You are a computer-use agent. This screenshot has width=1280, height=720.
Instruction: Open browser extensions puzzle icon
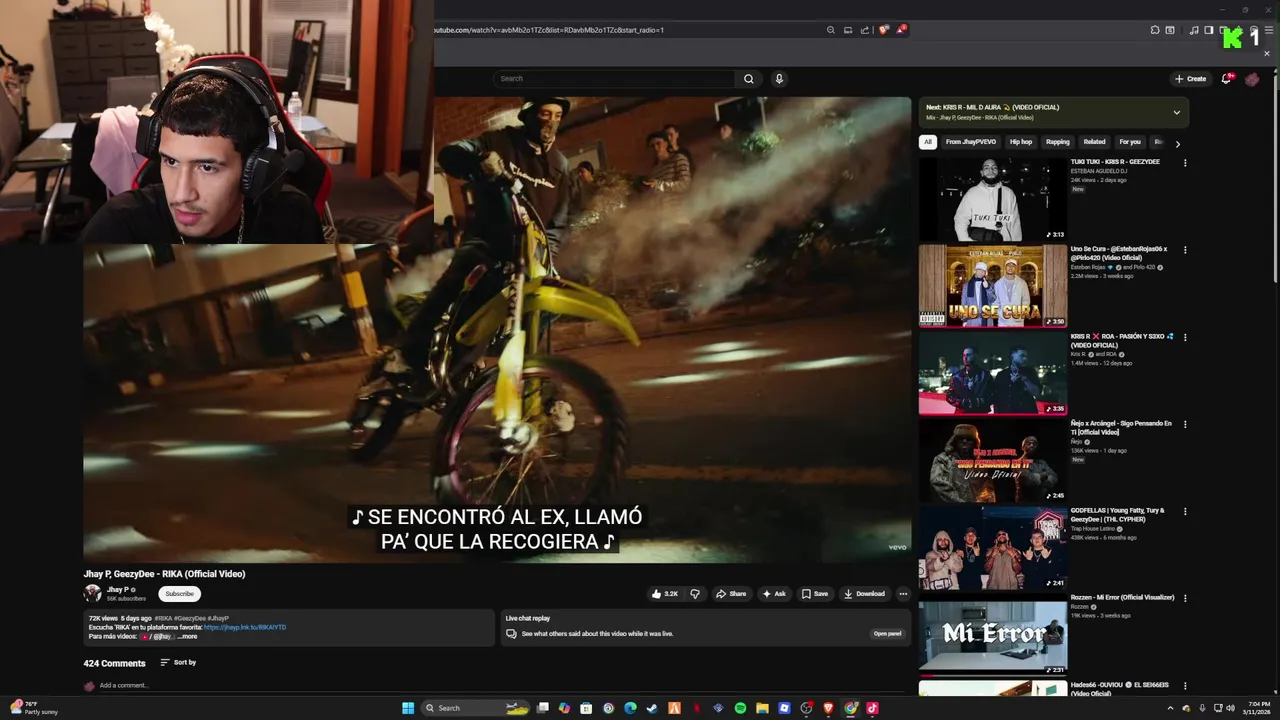[1155, 30]
